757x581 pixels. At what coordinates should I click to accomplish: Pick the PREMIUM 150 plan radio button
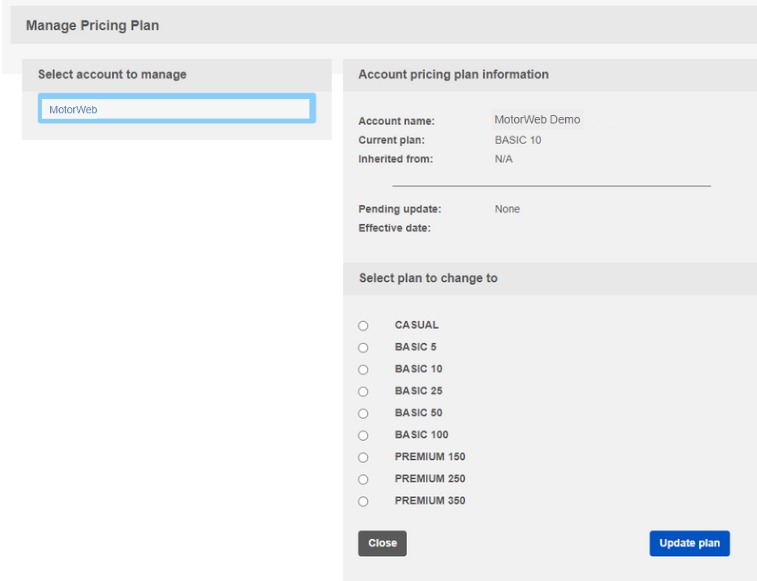[x=363, y=457]
